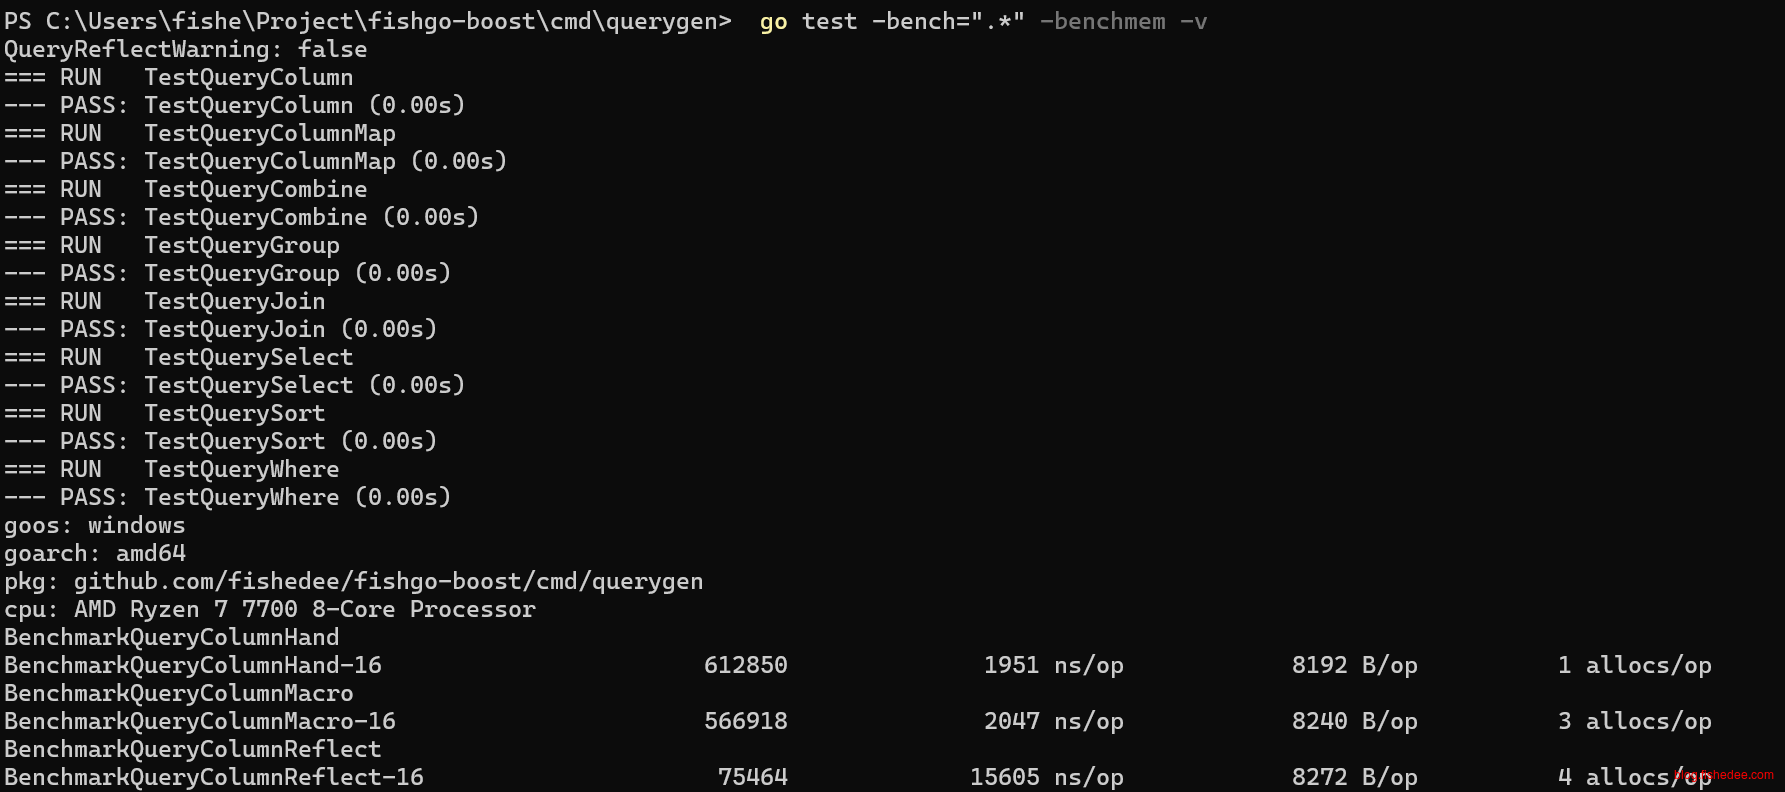Click the PowerShell prompt path ending in querygen
The width and height of the screenshot is (1785, 792).
(367, 22)
